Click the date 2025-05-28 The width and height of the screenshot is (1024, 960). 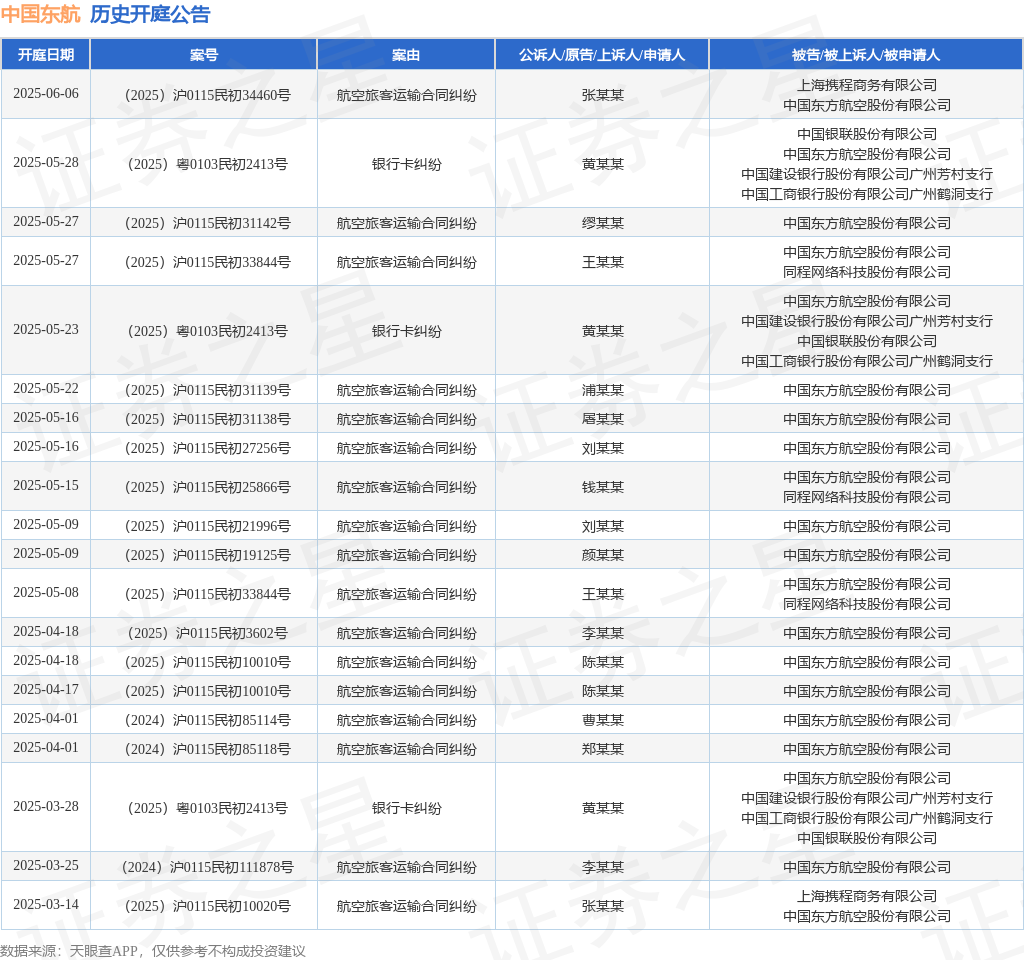[x=46, y=163]
